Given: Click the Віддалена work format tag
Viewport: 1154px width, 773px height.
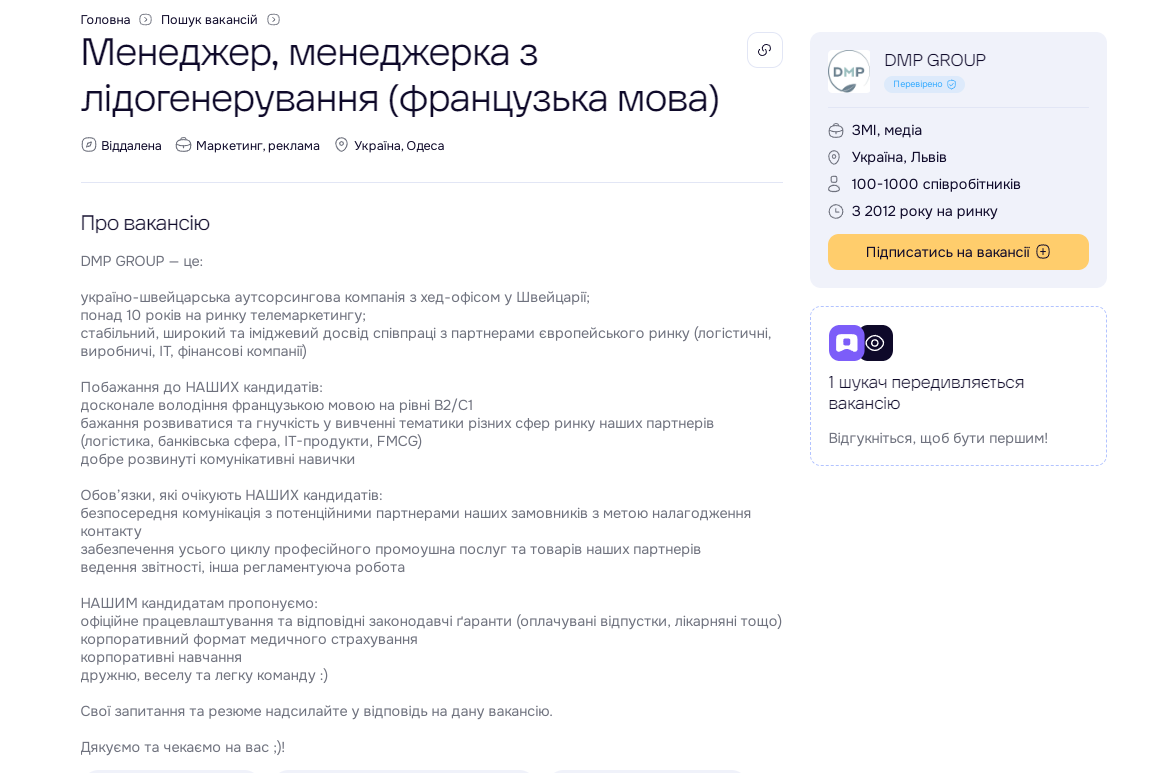Looking at the screenshot, I should pyautogui.click(x=131, y=146).
